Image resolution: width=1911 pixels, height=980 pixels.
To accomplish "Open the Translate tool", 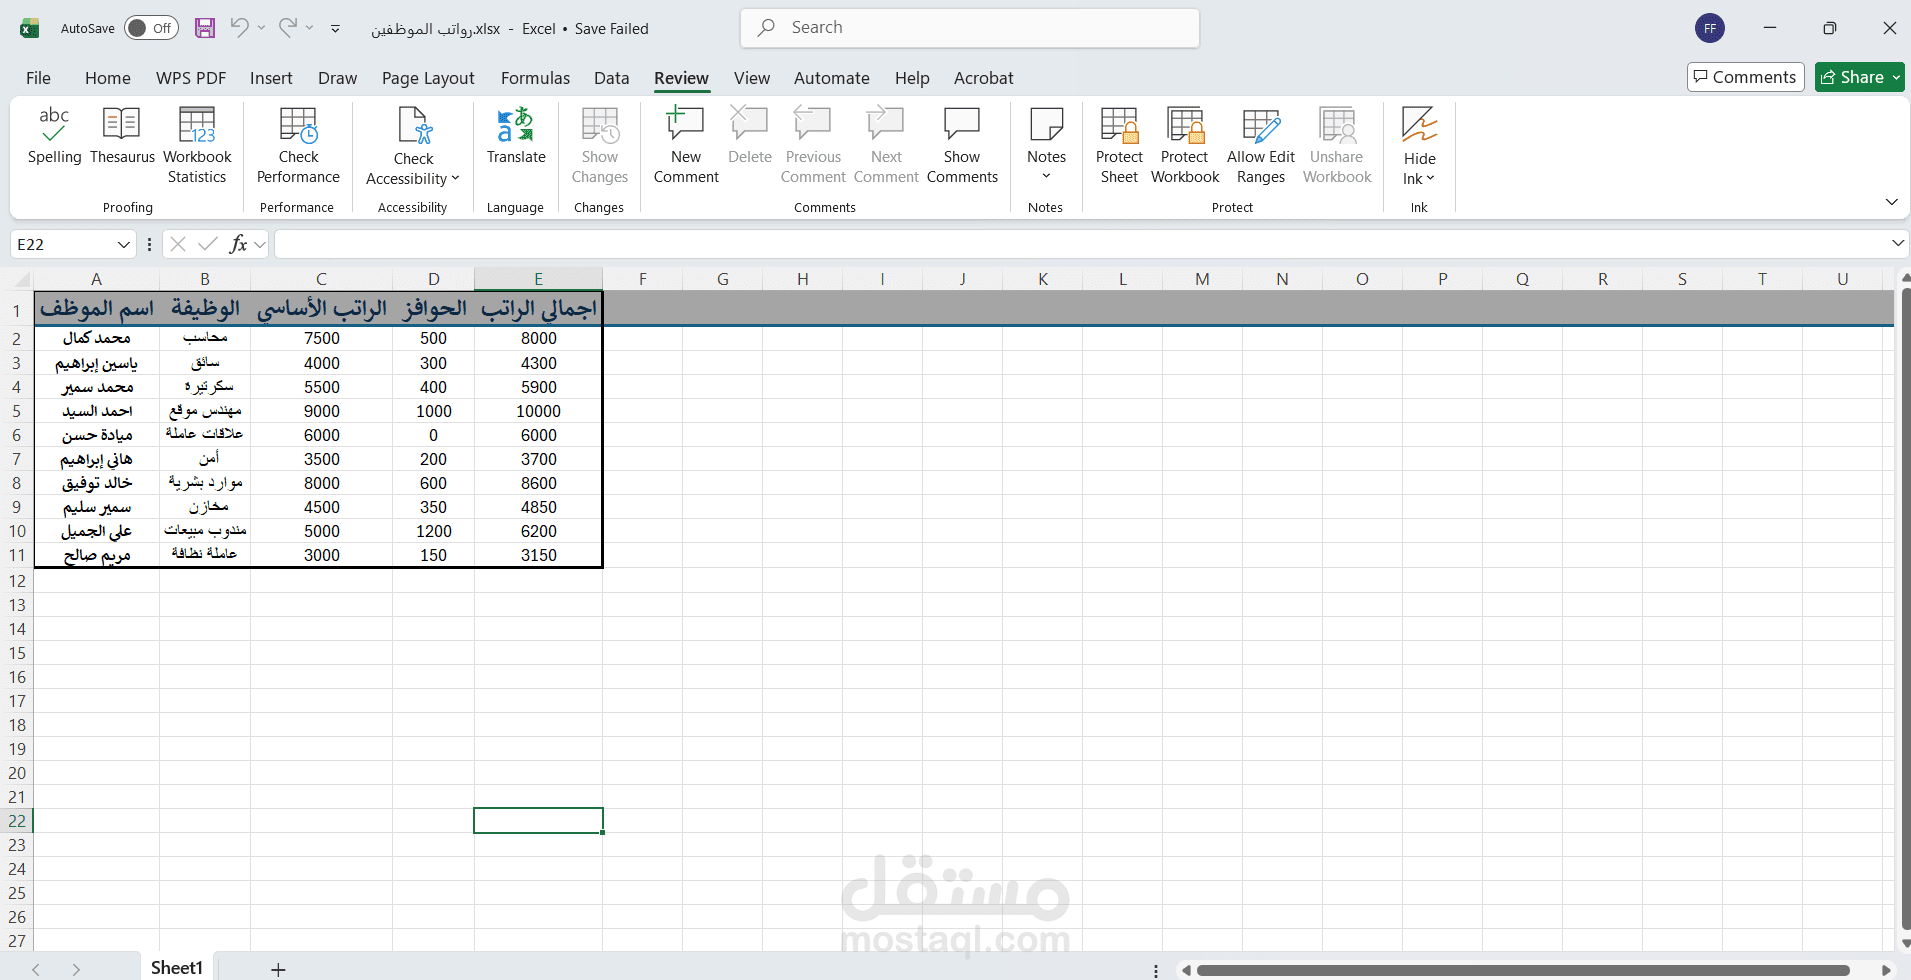I will [x=516, y=136].
